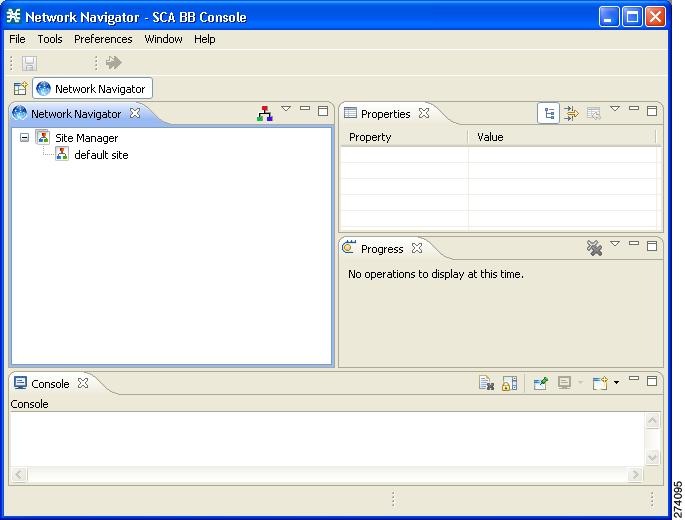This screenshot has height=520, width=685.
Task: Click console horizontal scrollbar right arrow
Action: pos(636,474)
